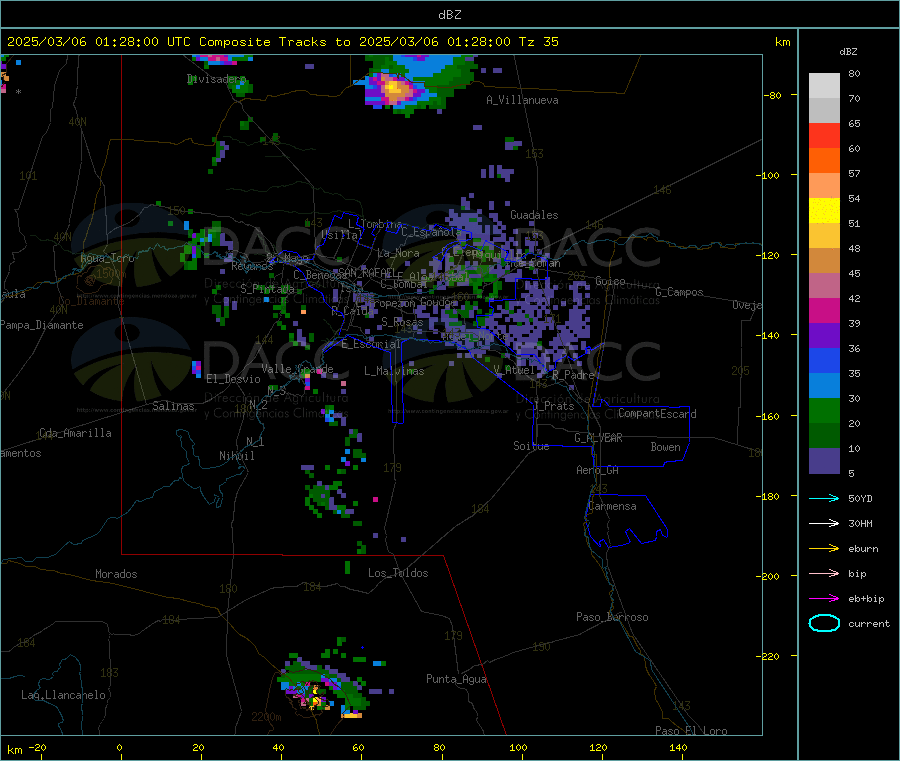The height and width of the screenshot is (761, 900).
Task: Click the CompantEscard map label
Action: (x=657, y=413)
